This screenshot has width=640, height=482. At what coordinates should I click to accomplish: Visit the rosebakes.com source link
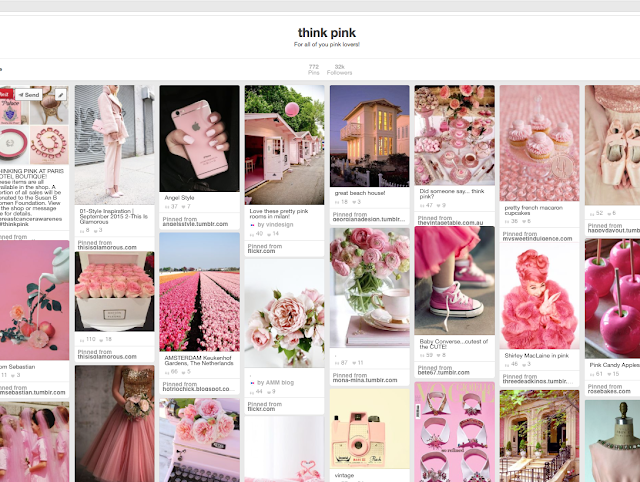[609, 391]
